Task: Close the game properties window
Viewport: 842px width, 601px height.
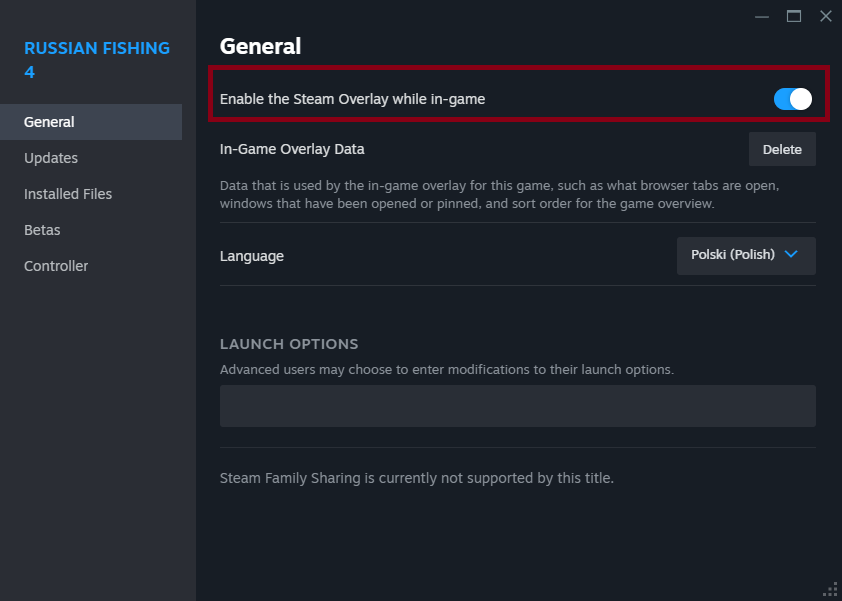Action: coord(826,16)
